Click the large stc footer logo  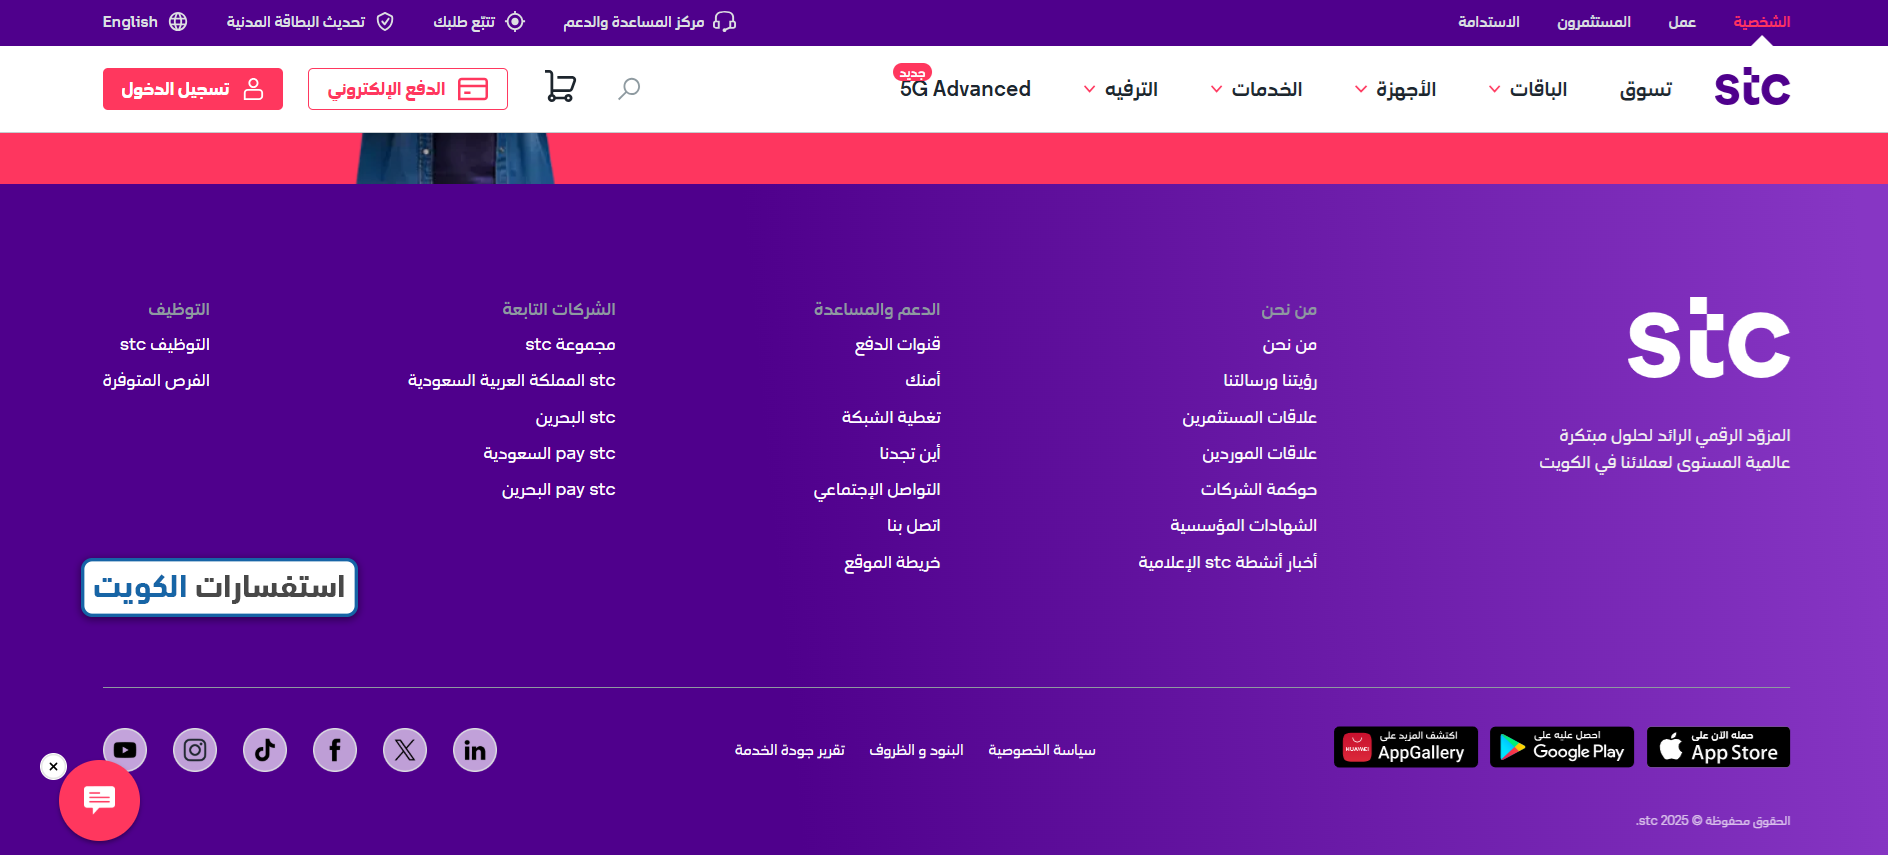click(x=1709, y=338)
